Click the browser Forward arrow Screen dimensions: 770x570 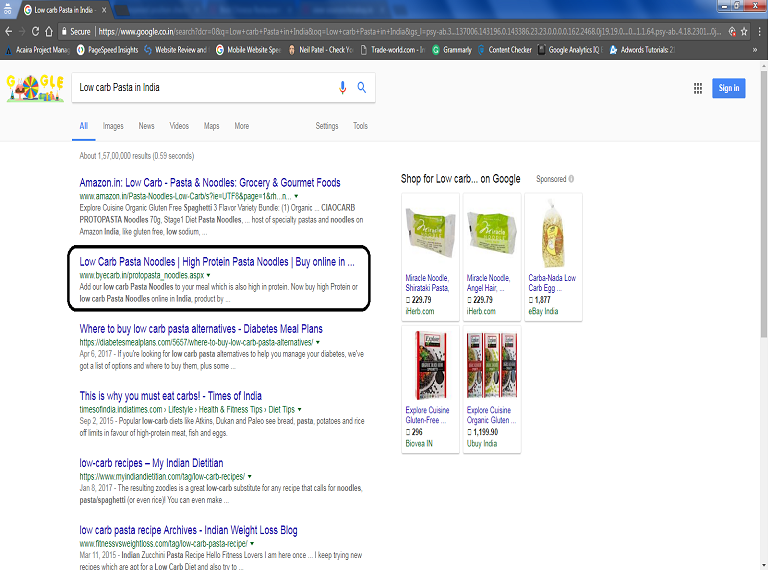click(x=22, y=31)
